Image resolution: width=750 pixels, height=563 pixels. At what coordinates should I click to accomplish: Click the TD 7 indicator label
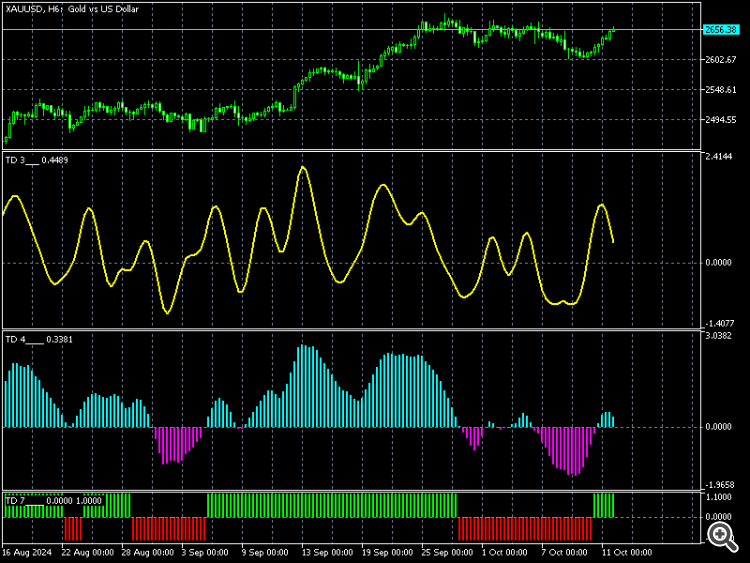53,501
